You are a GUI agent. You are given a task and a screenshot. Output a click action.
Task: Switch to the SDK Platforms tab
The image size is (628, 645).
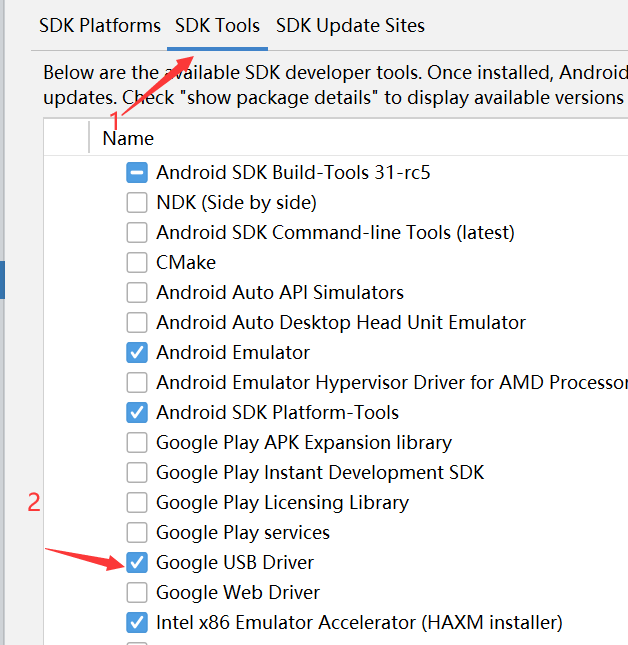pyautogui.click(x=100, y=26)
